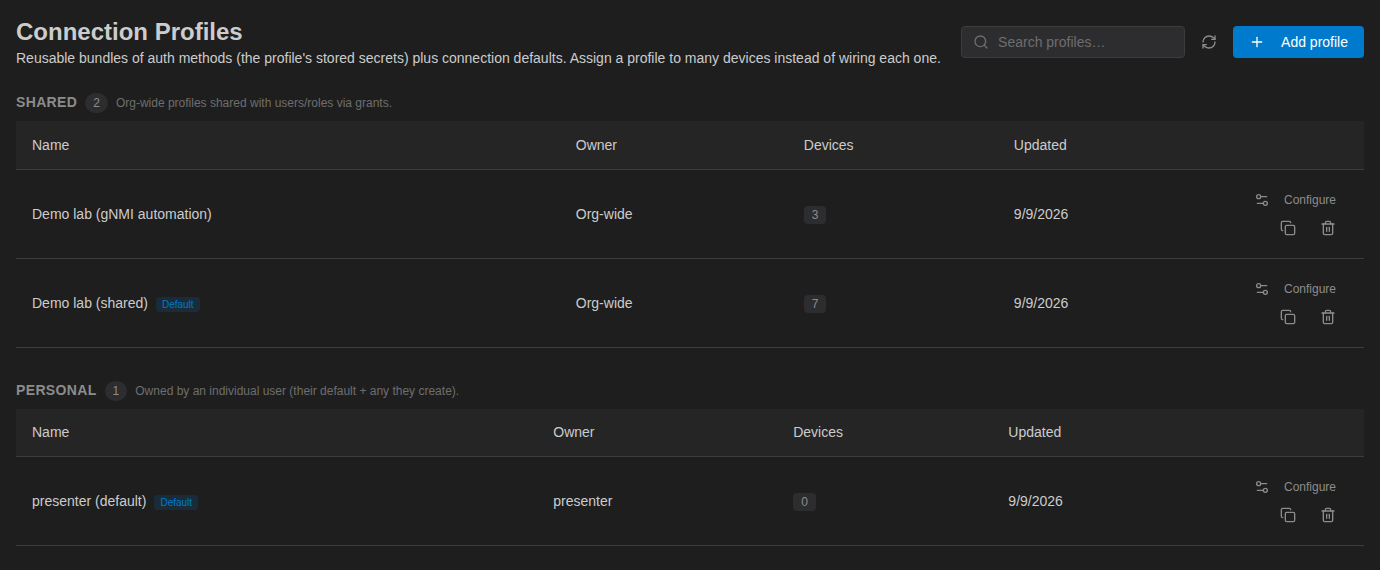Click the Default badge on presenter (default)
The height and width of the screenshot is (570, 1380).
point(176,502)
